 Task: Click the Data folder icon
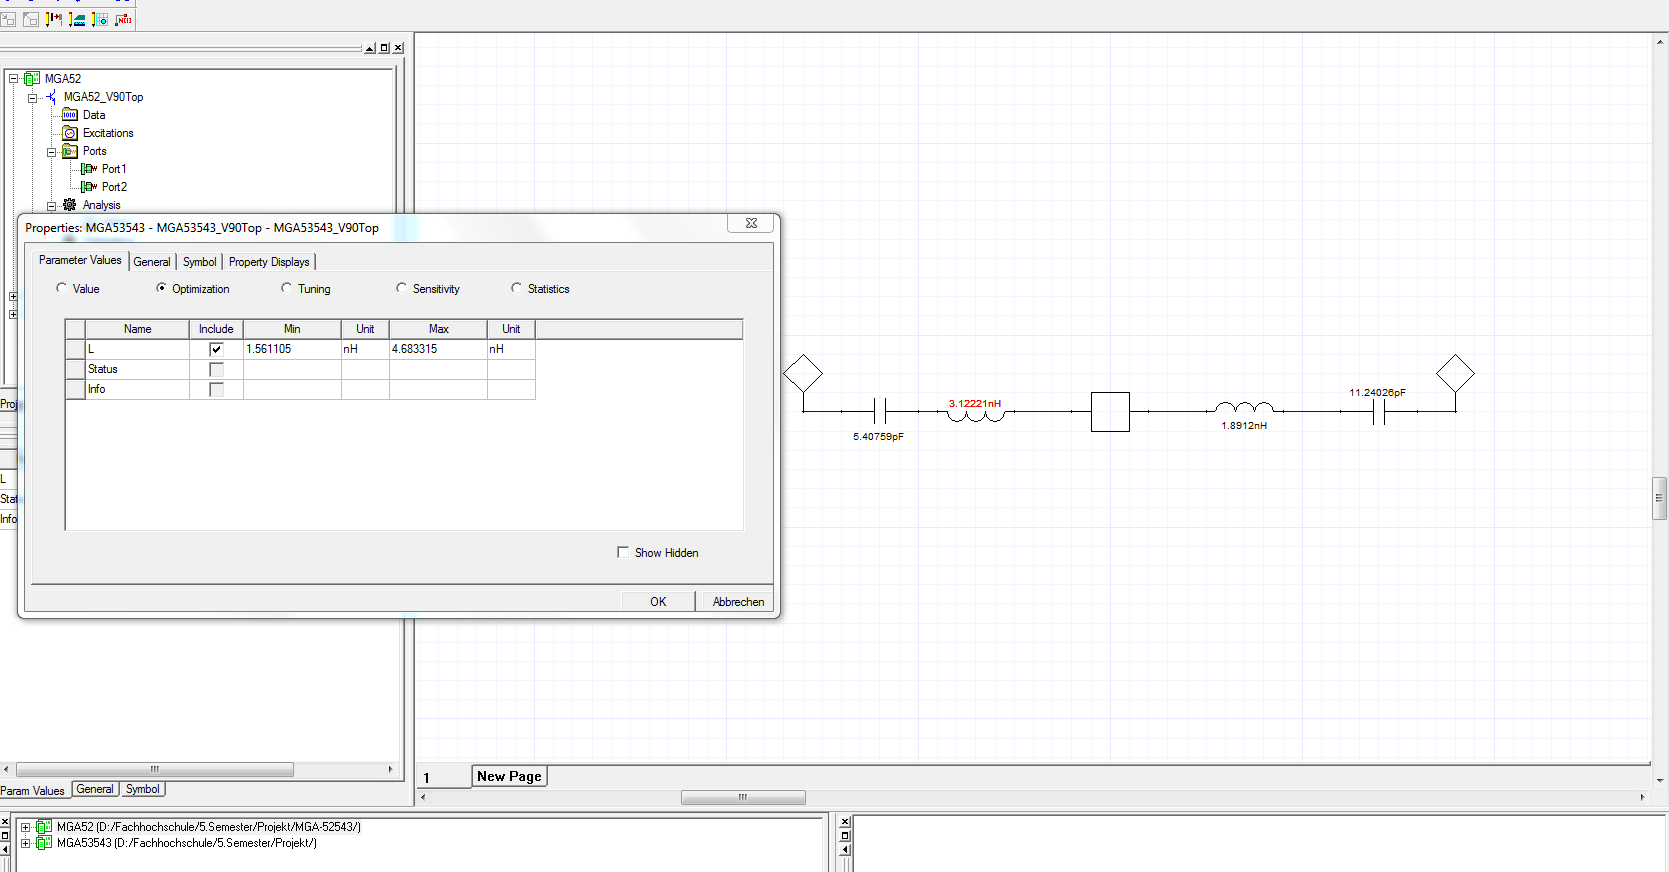[70, 115]
